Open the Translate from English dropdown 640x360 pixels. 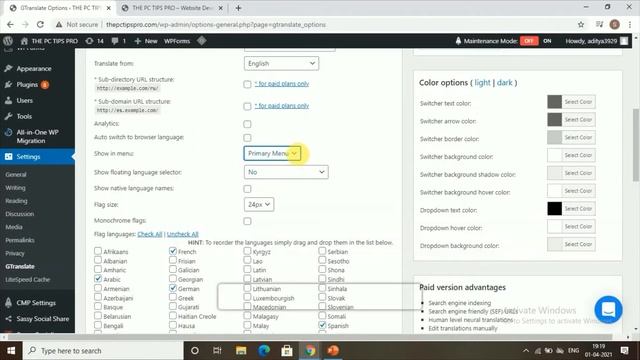pos(281,63)
